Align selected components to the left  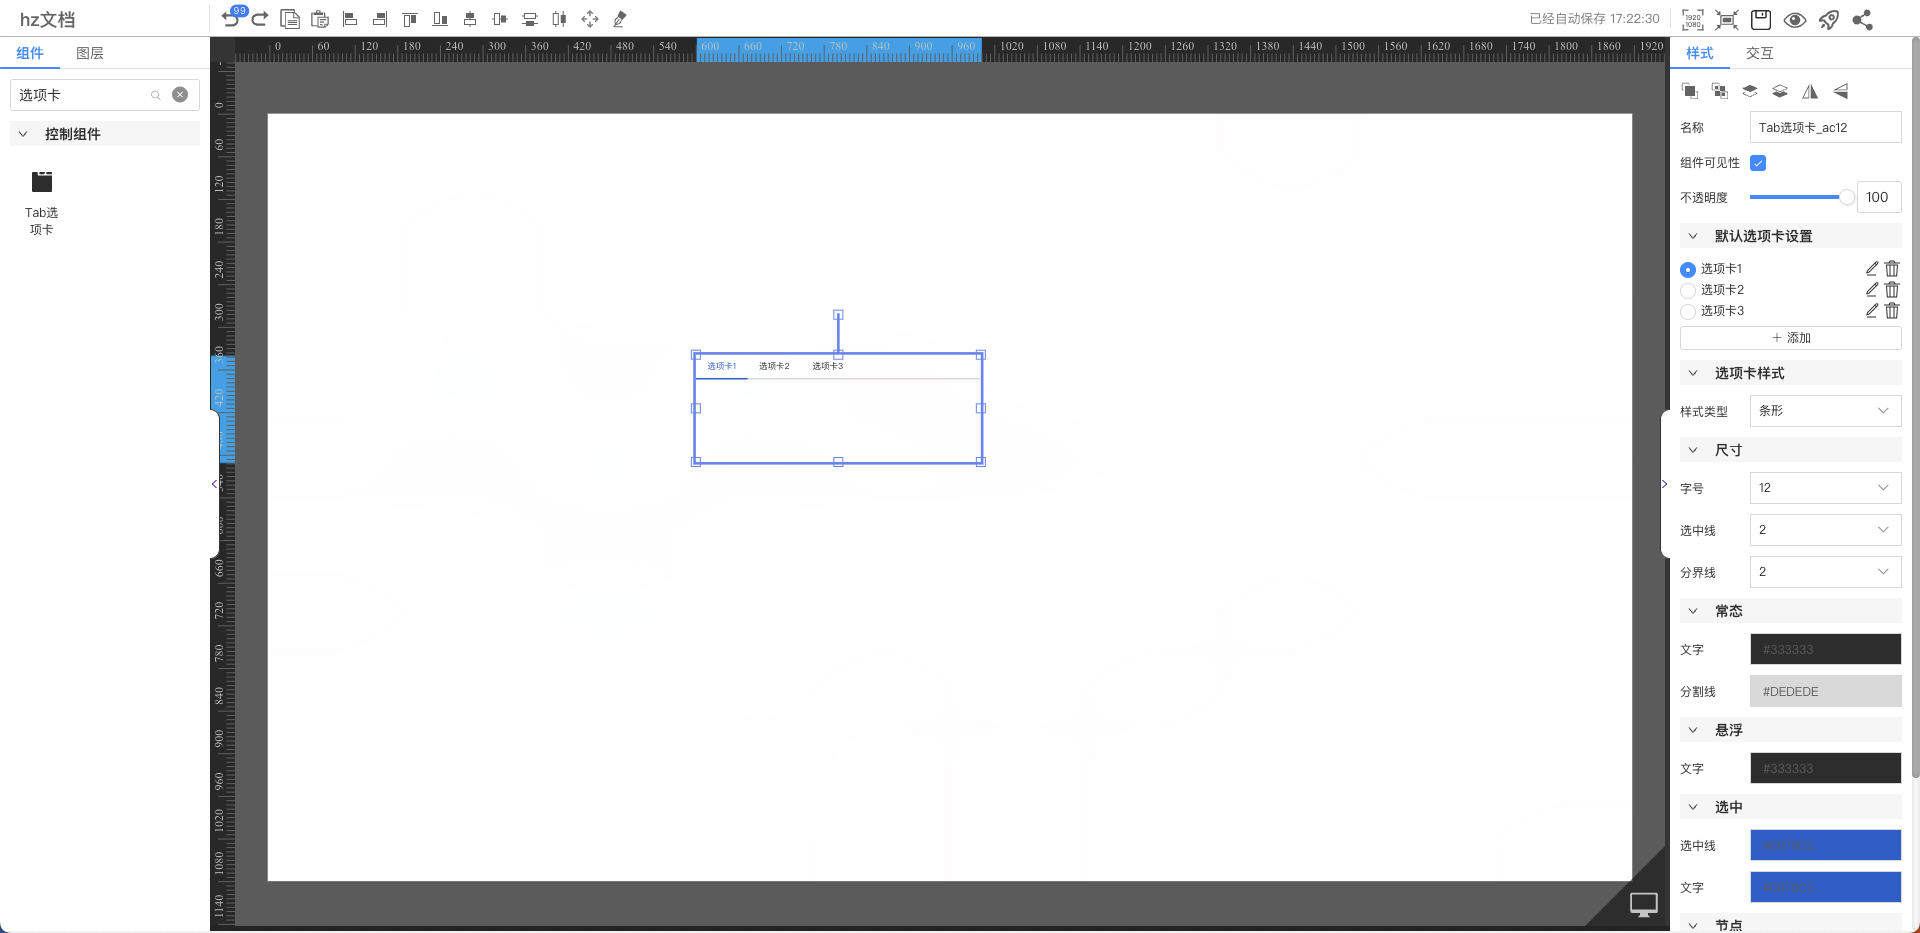[350, 19]
